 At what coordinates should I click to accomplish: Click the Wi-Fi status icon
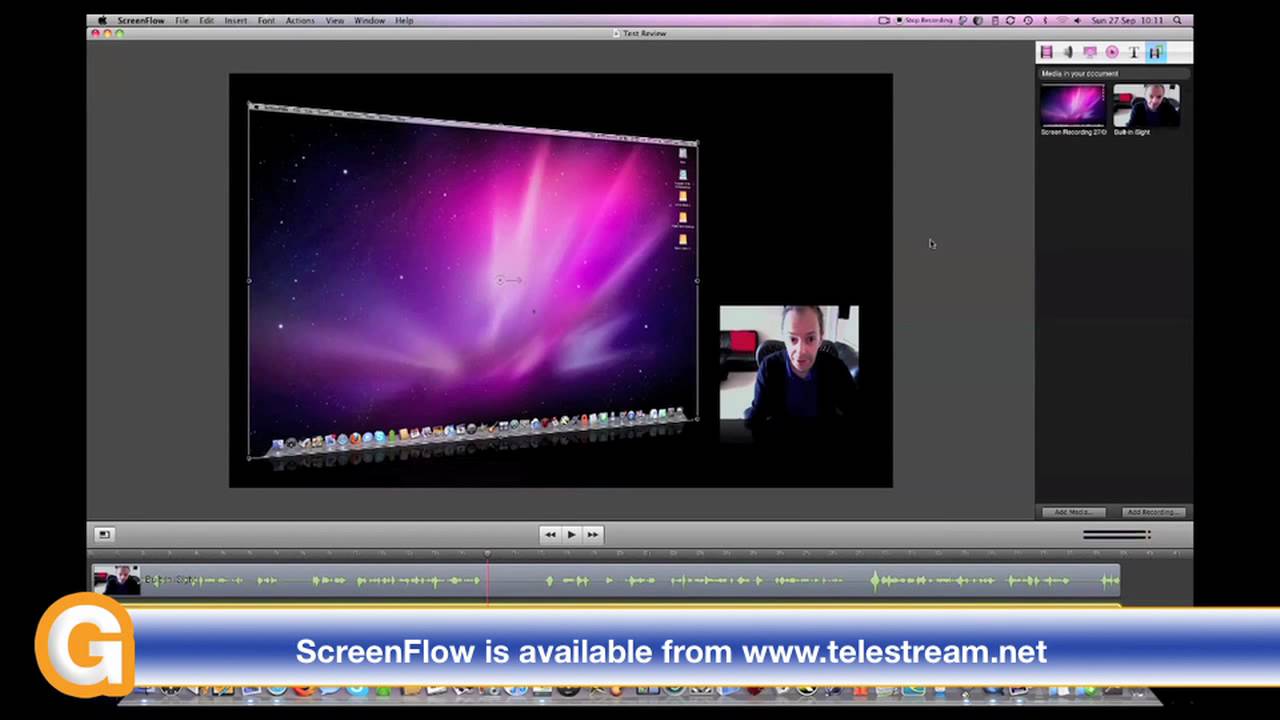pyautogui.click(x=1062, y=20)
